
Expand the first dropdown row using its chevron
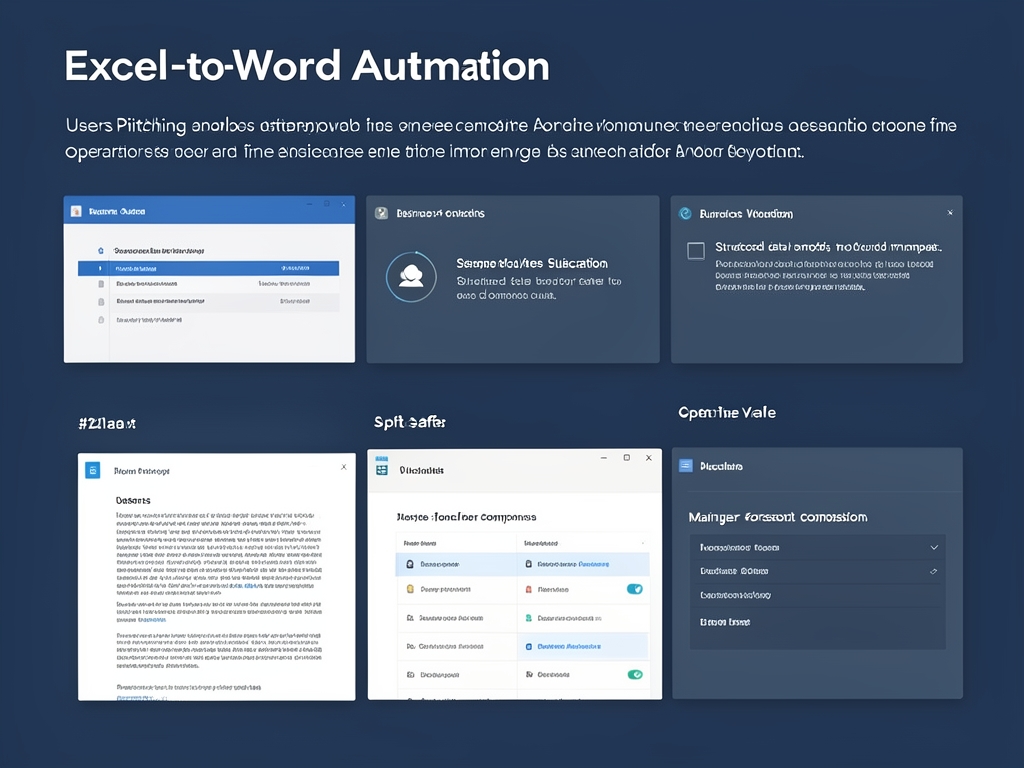pyautogui.click(x=935, y=548)
